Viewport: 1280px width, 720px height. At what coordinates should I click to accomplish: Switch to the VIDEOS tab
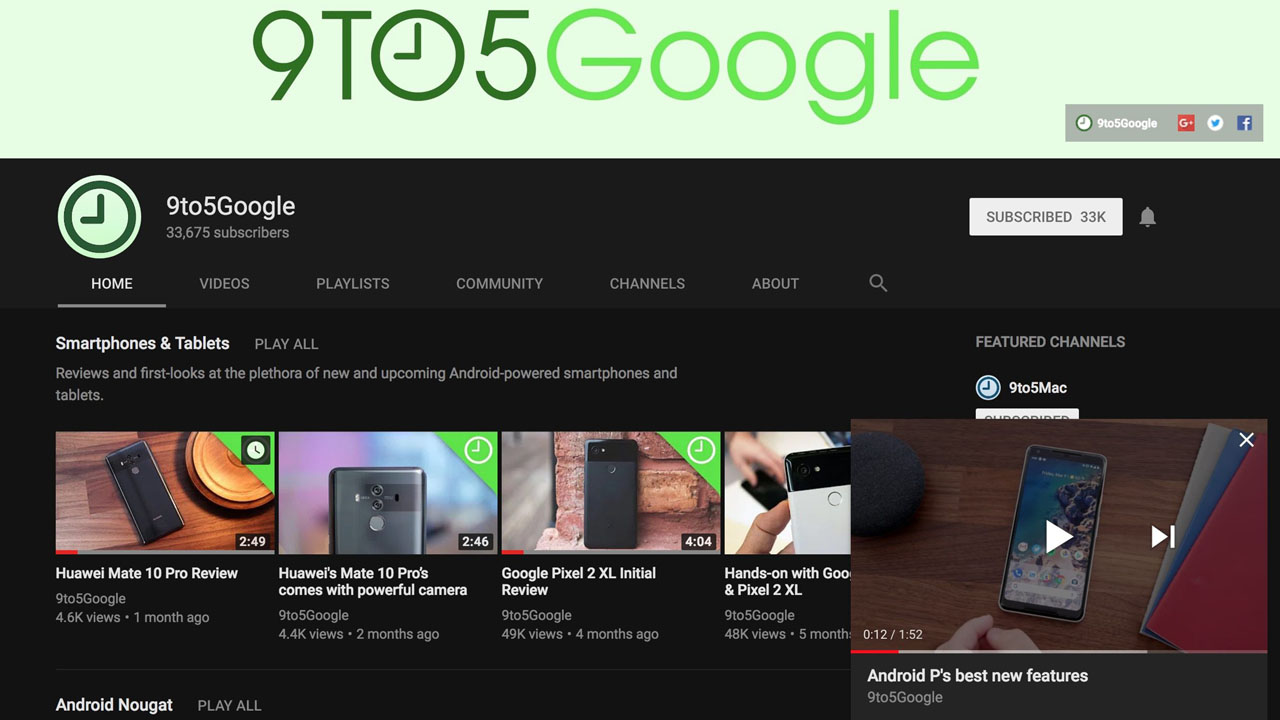click(x=224, y=284)
